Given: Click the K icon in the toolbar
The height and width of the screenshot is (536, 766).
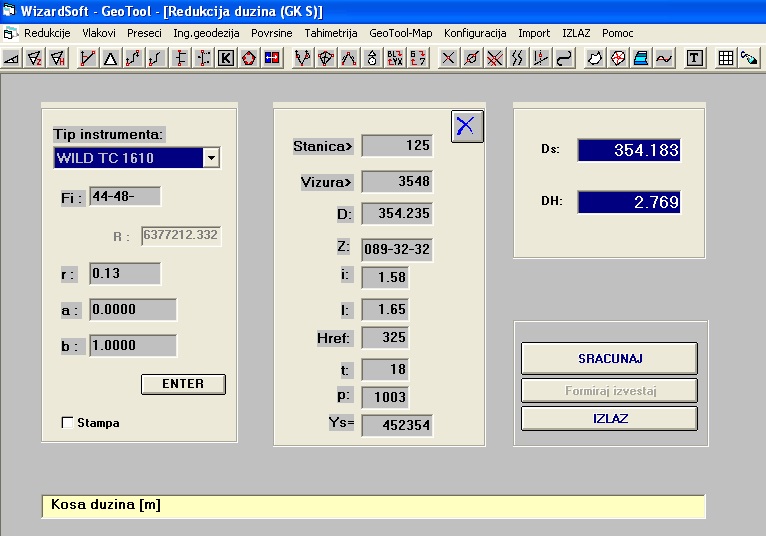Looking at the screenshot, I should pyautogui.click(x=225, y=59).
